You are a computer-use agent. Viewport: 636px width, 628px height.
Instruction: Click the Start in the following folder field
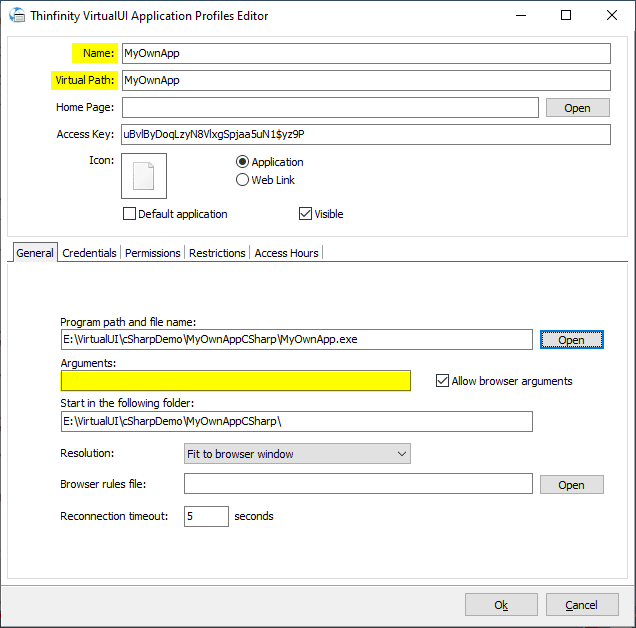coord(297,422)
